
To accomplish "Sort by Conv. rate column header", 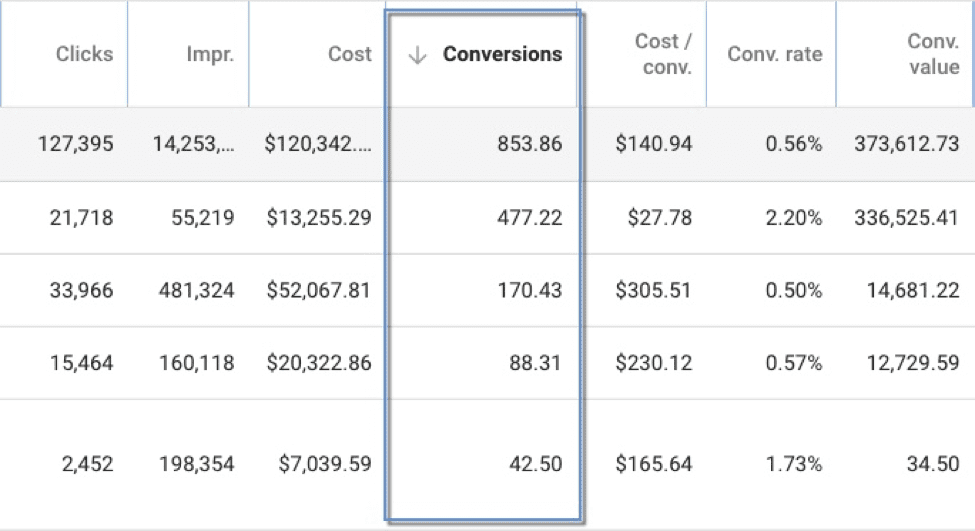I will pos(774,54).
